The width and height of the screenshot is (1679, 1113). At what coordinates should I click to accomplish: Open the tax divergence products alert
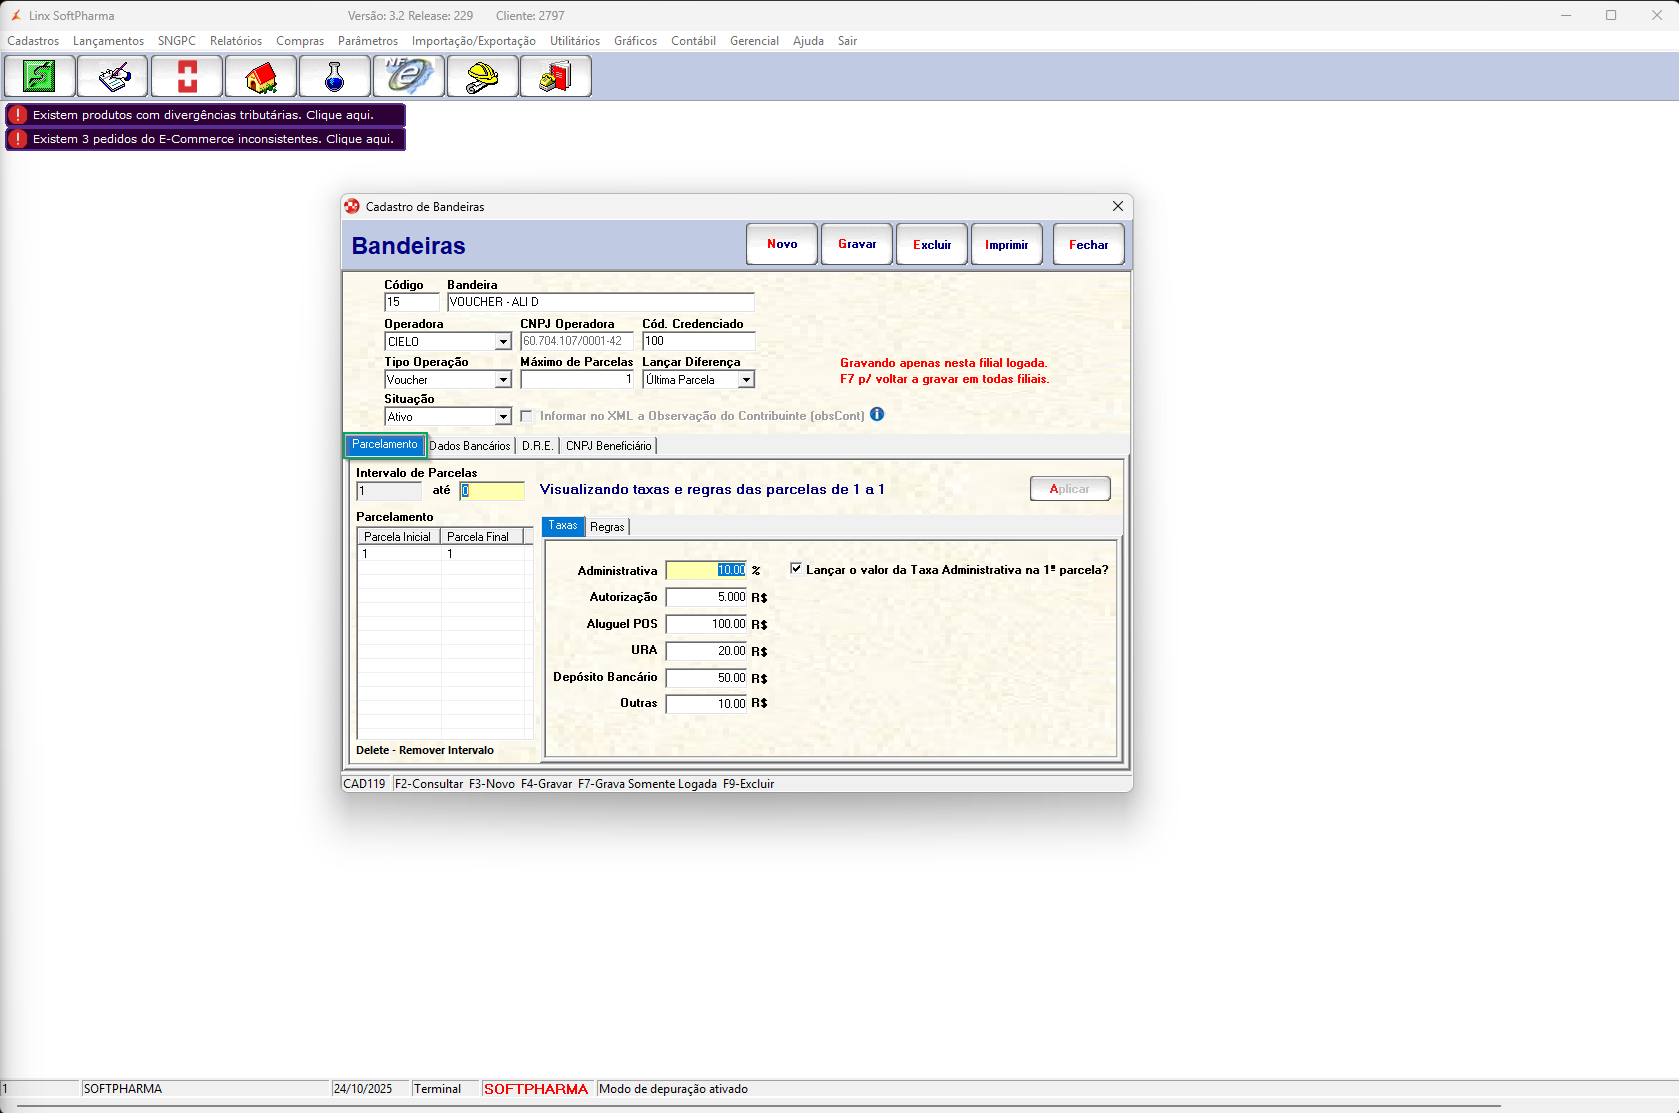[206, 115]
